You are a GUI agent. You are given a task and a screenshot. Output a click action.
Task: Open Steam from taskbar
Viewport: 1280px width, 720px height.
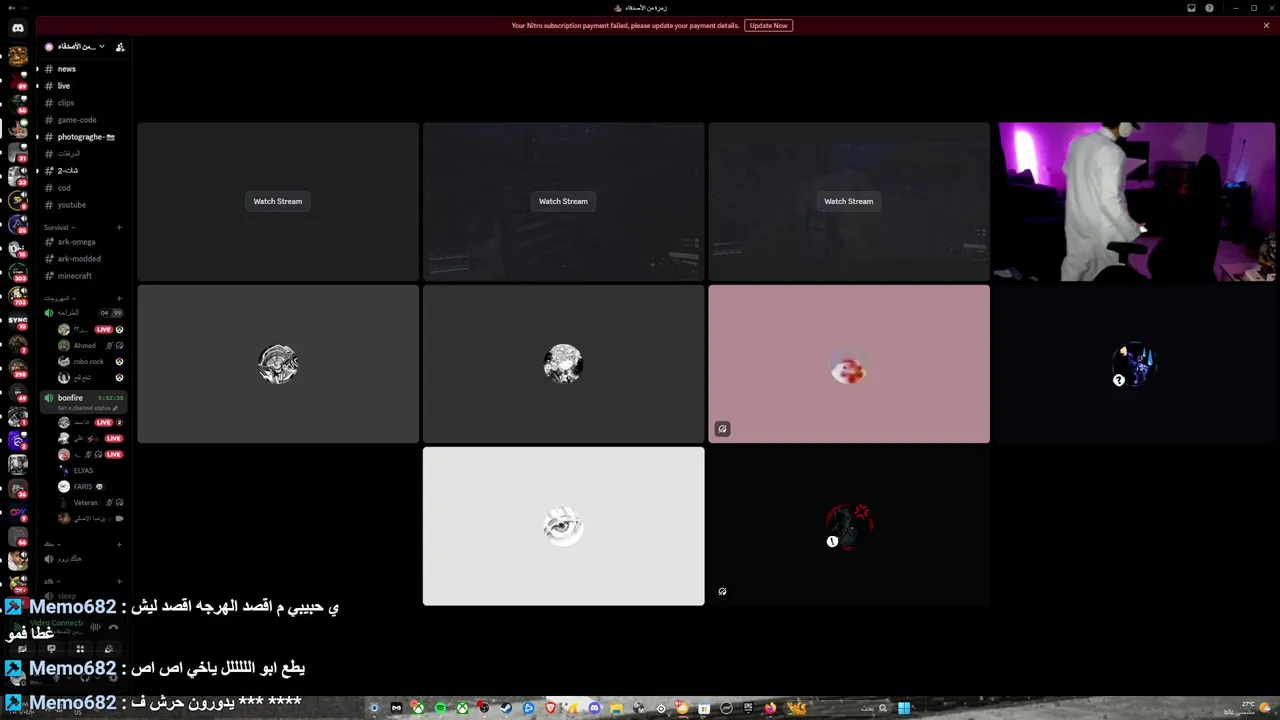pyautogui.click(x=506, y=708)
